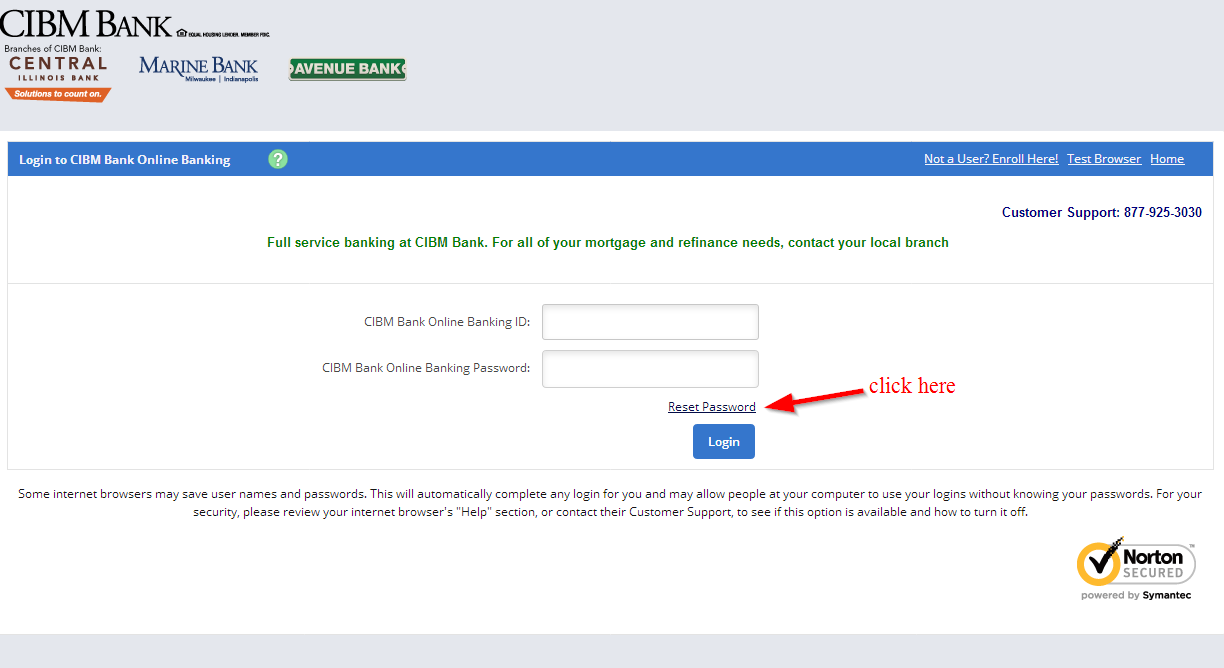Screen dimensions: 1224x668
Task: Click the Avenue Bank logo
Action: click(347, 69)
